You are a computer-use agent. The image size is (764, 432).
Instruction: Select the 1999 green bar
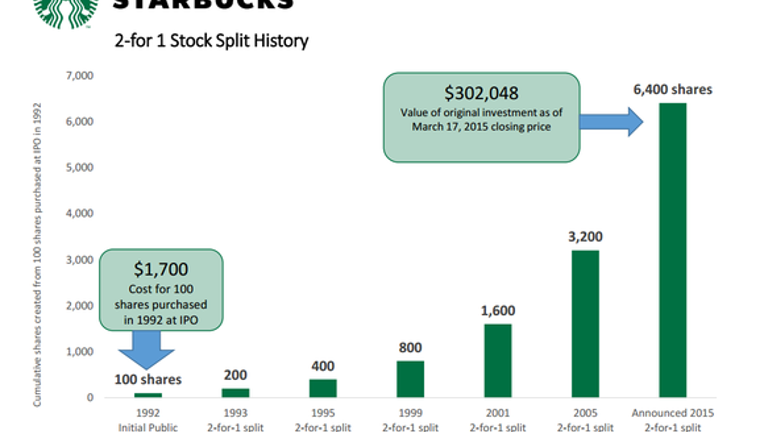click(x=410, y=379)
